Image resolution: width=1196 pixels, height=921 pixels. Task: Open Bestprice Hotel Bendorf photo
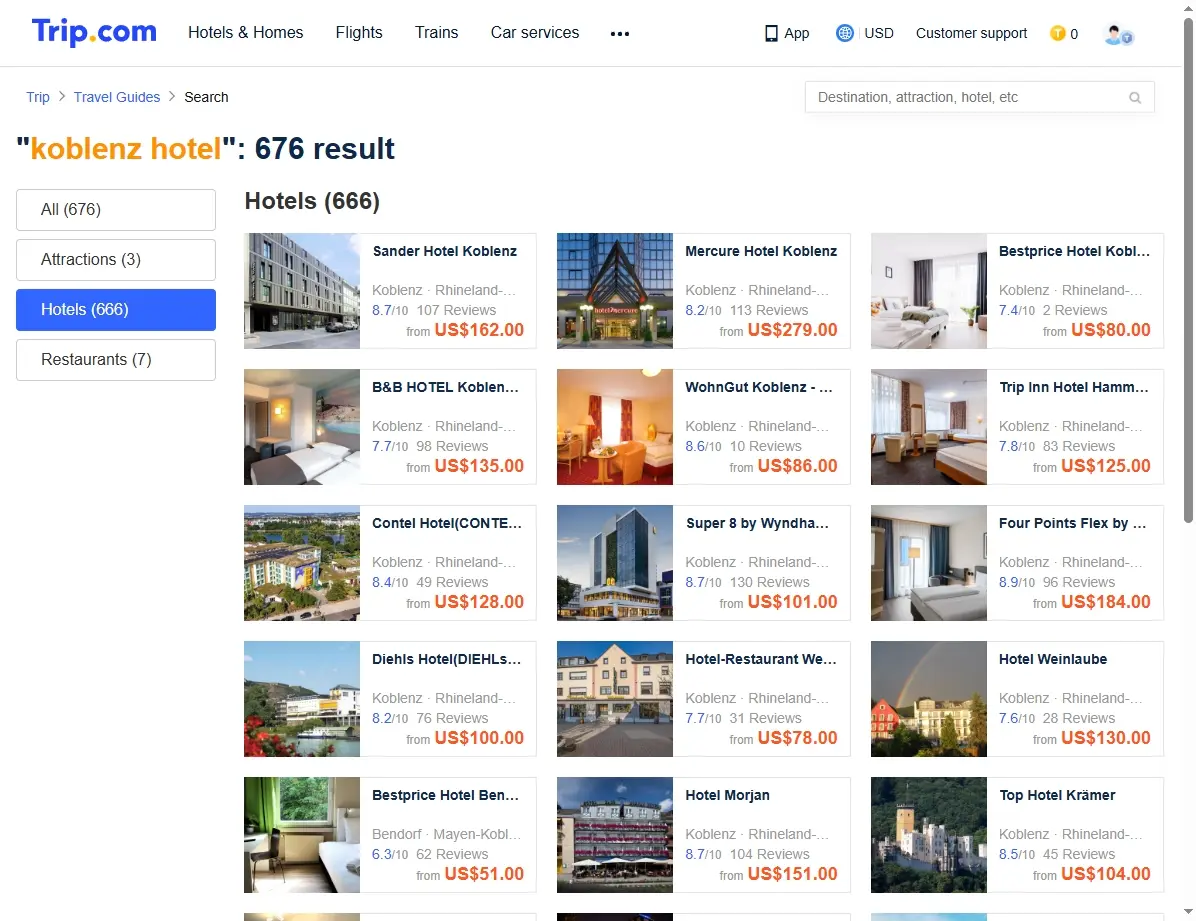coord(302,835)
